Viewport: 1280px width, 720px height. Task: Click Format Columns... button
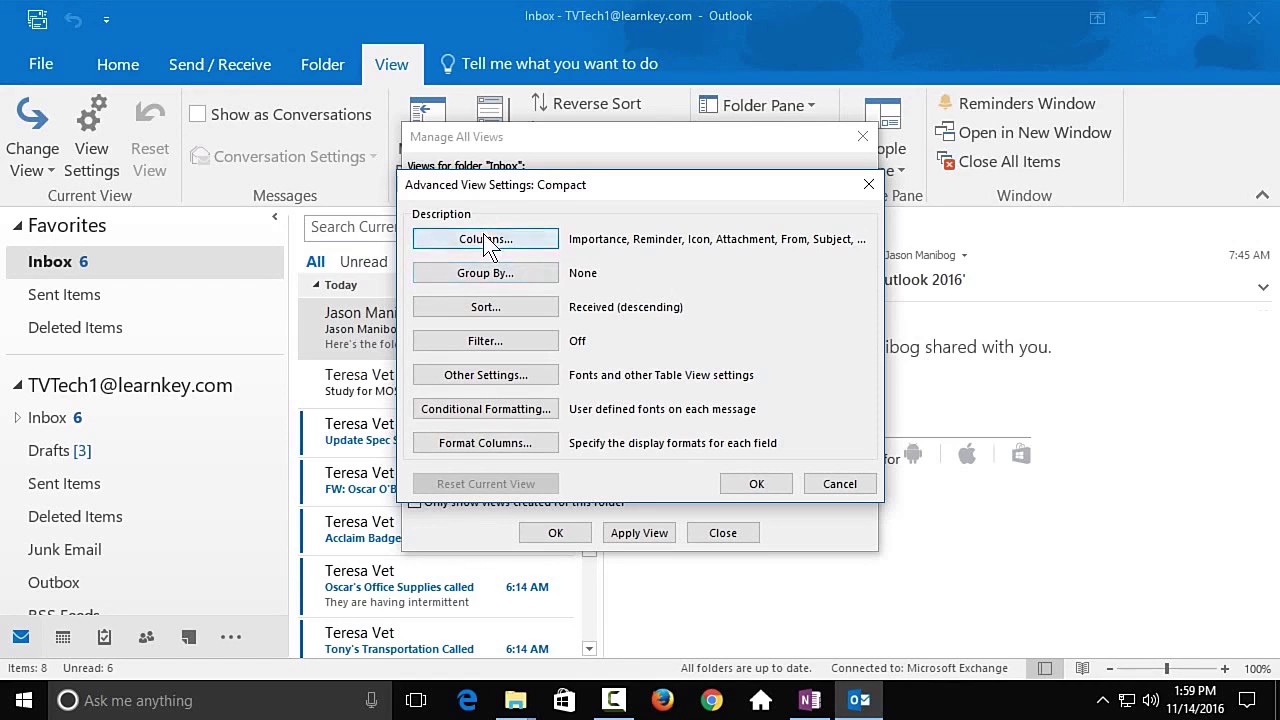[x=485, y=443]
